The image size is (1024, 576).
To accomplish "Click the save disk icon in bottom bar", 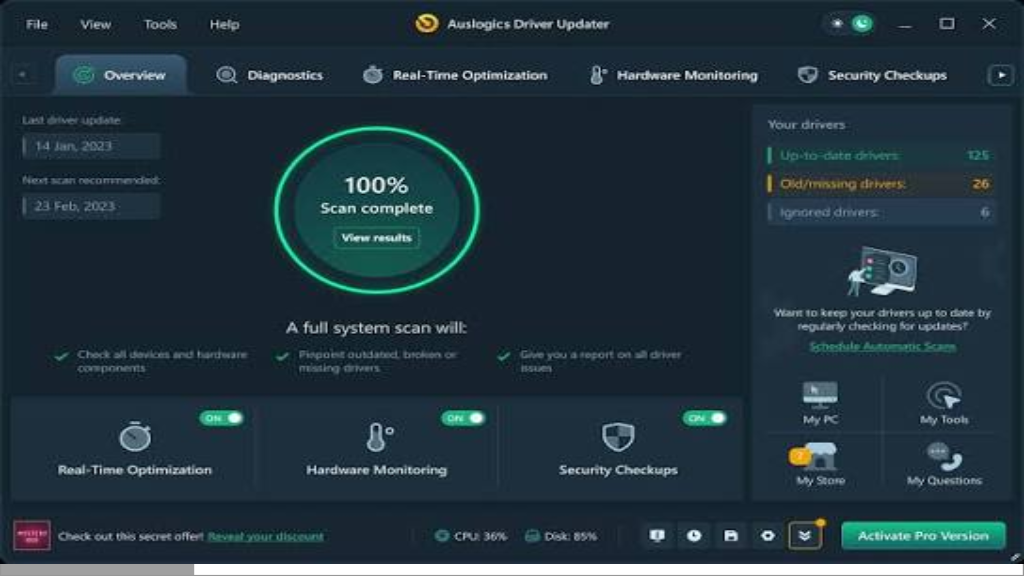I will coord(731,536).
